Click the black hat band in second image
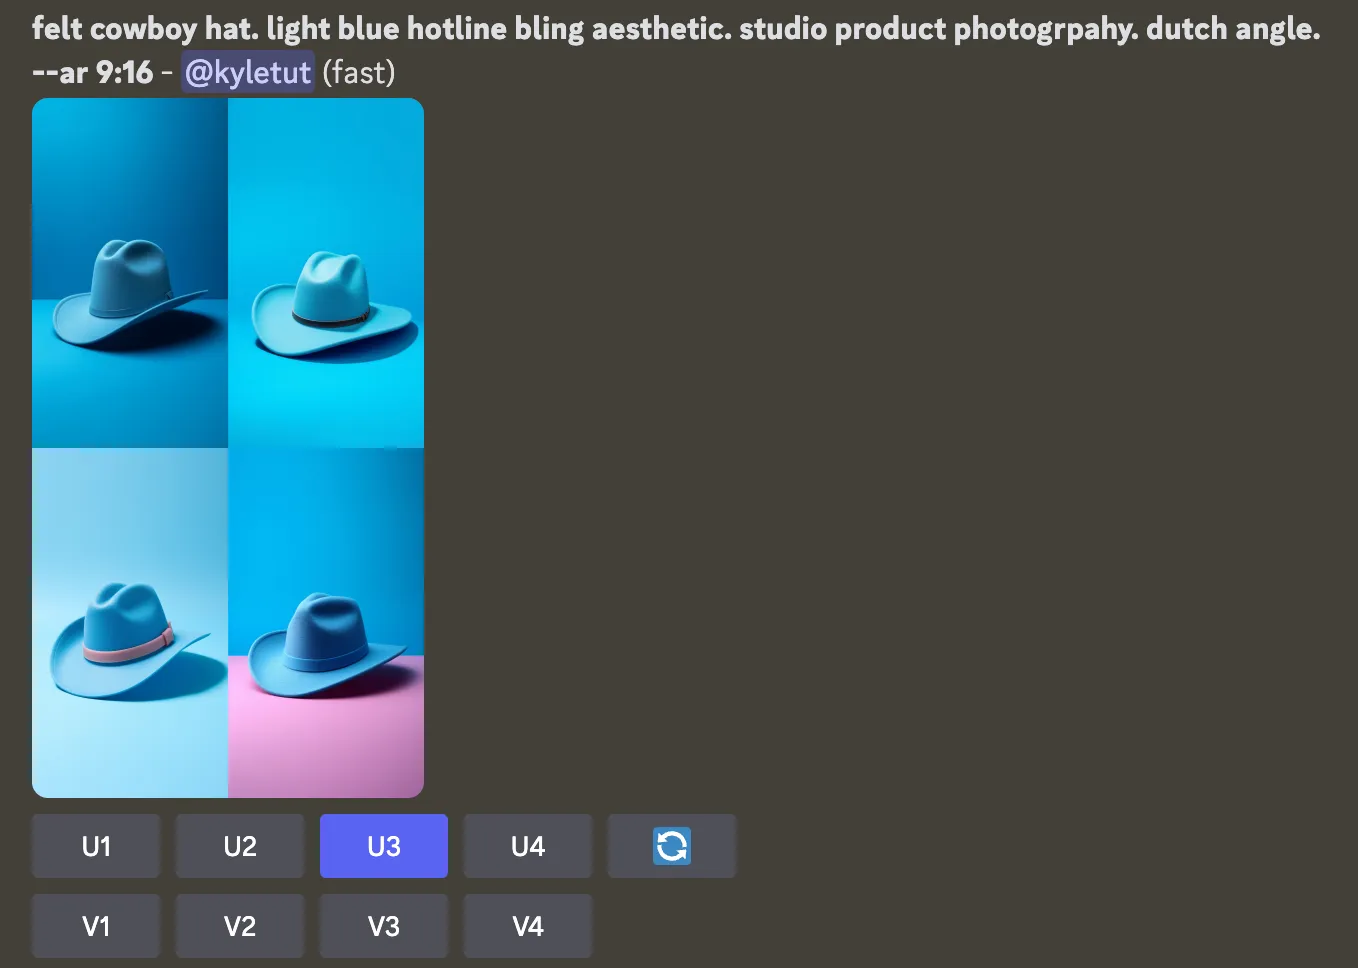 click(332, 318)
